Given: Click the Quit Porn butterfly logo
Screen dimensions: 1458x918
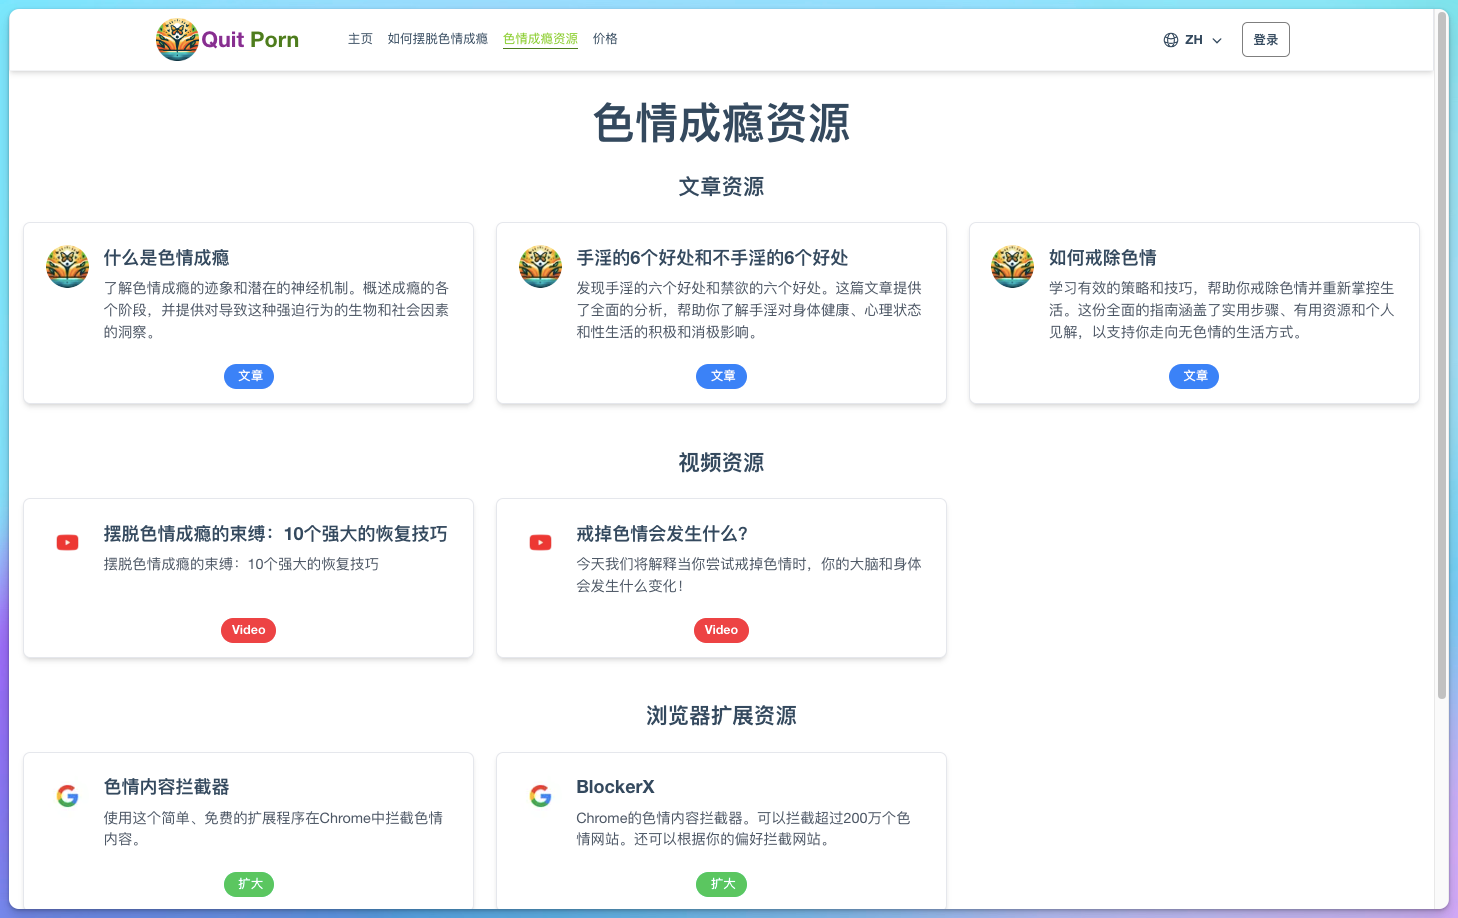Looking at the screenshot, I should click(177, 39).
